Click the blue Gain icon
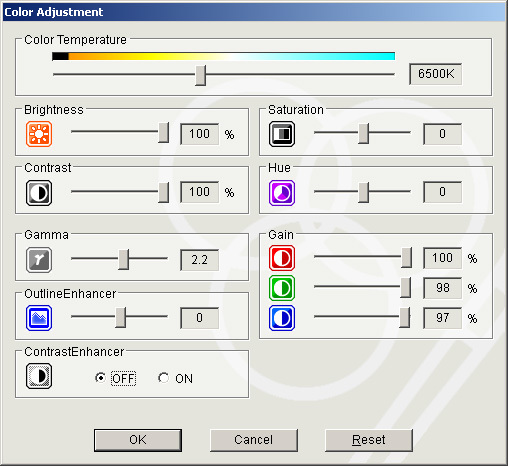The height and width of the screenshot is (466, 508). click(282, 318)
